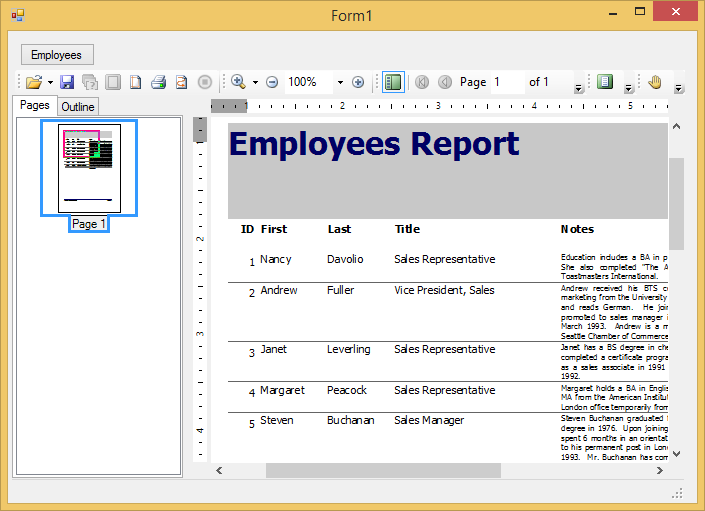This screenshot has width=705, height=511.
Task: Switch to the Outline tab
Action: click(x=78, y=107)
